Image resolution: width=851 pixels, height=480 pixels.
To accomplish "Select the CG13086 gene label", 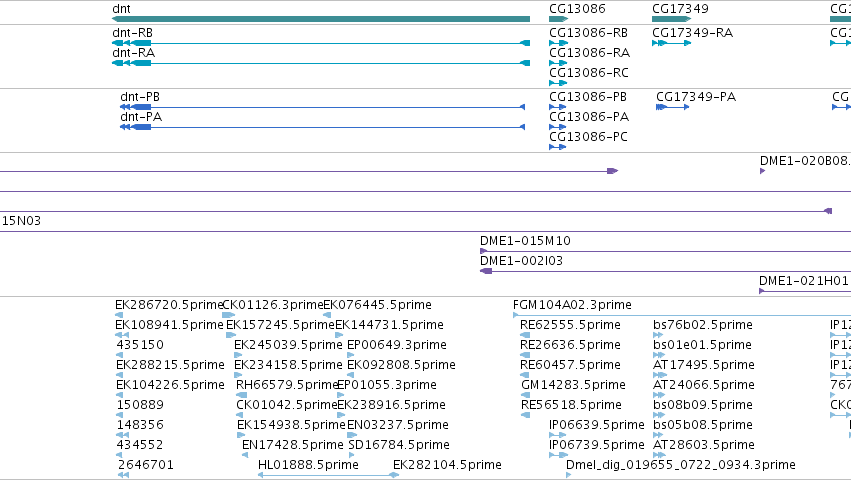I will point(577,9).
